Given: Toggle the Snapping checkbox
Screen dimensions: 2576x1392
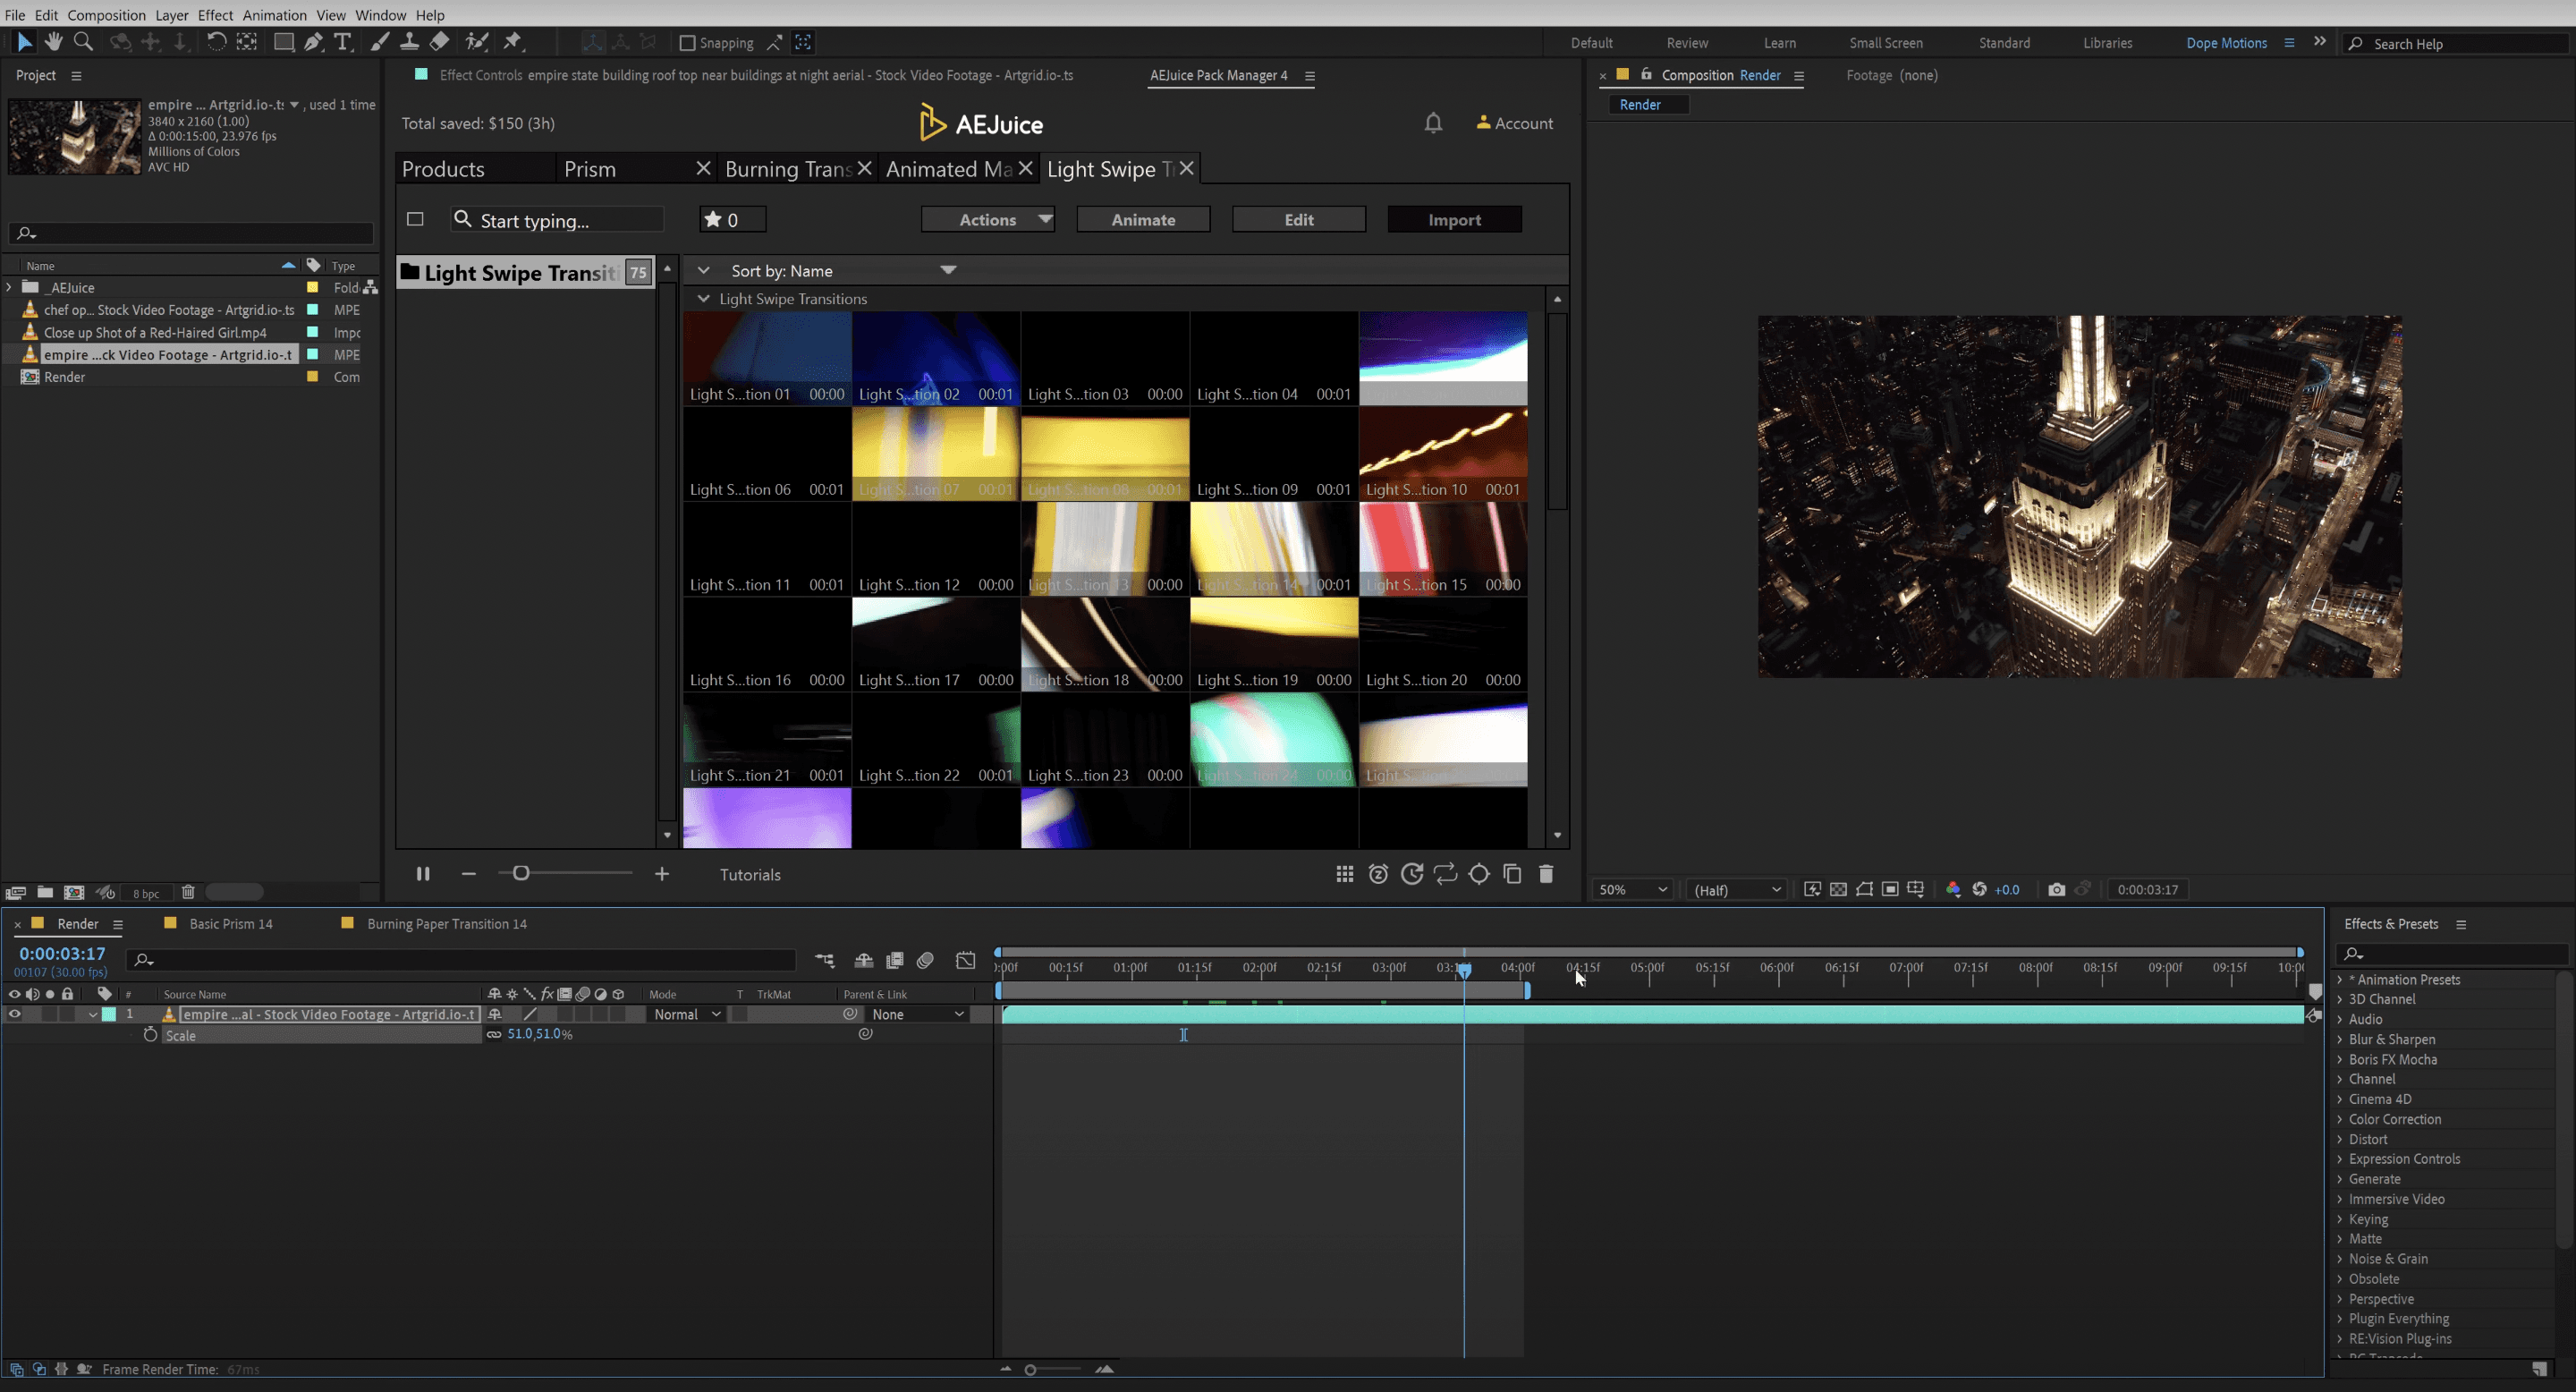Looking at the screenshot, I should (x=687, y=43).
